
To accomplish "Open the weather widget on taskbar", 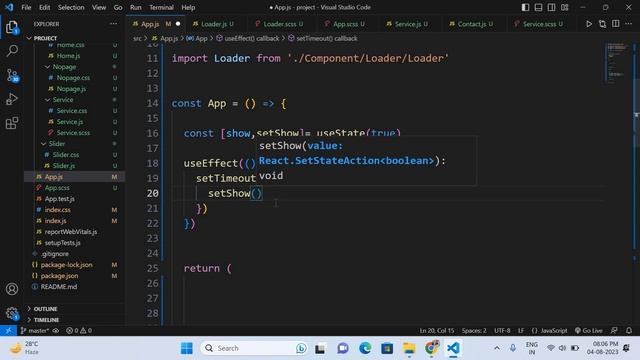I will [24, 348].
